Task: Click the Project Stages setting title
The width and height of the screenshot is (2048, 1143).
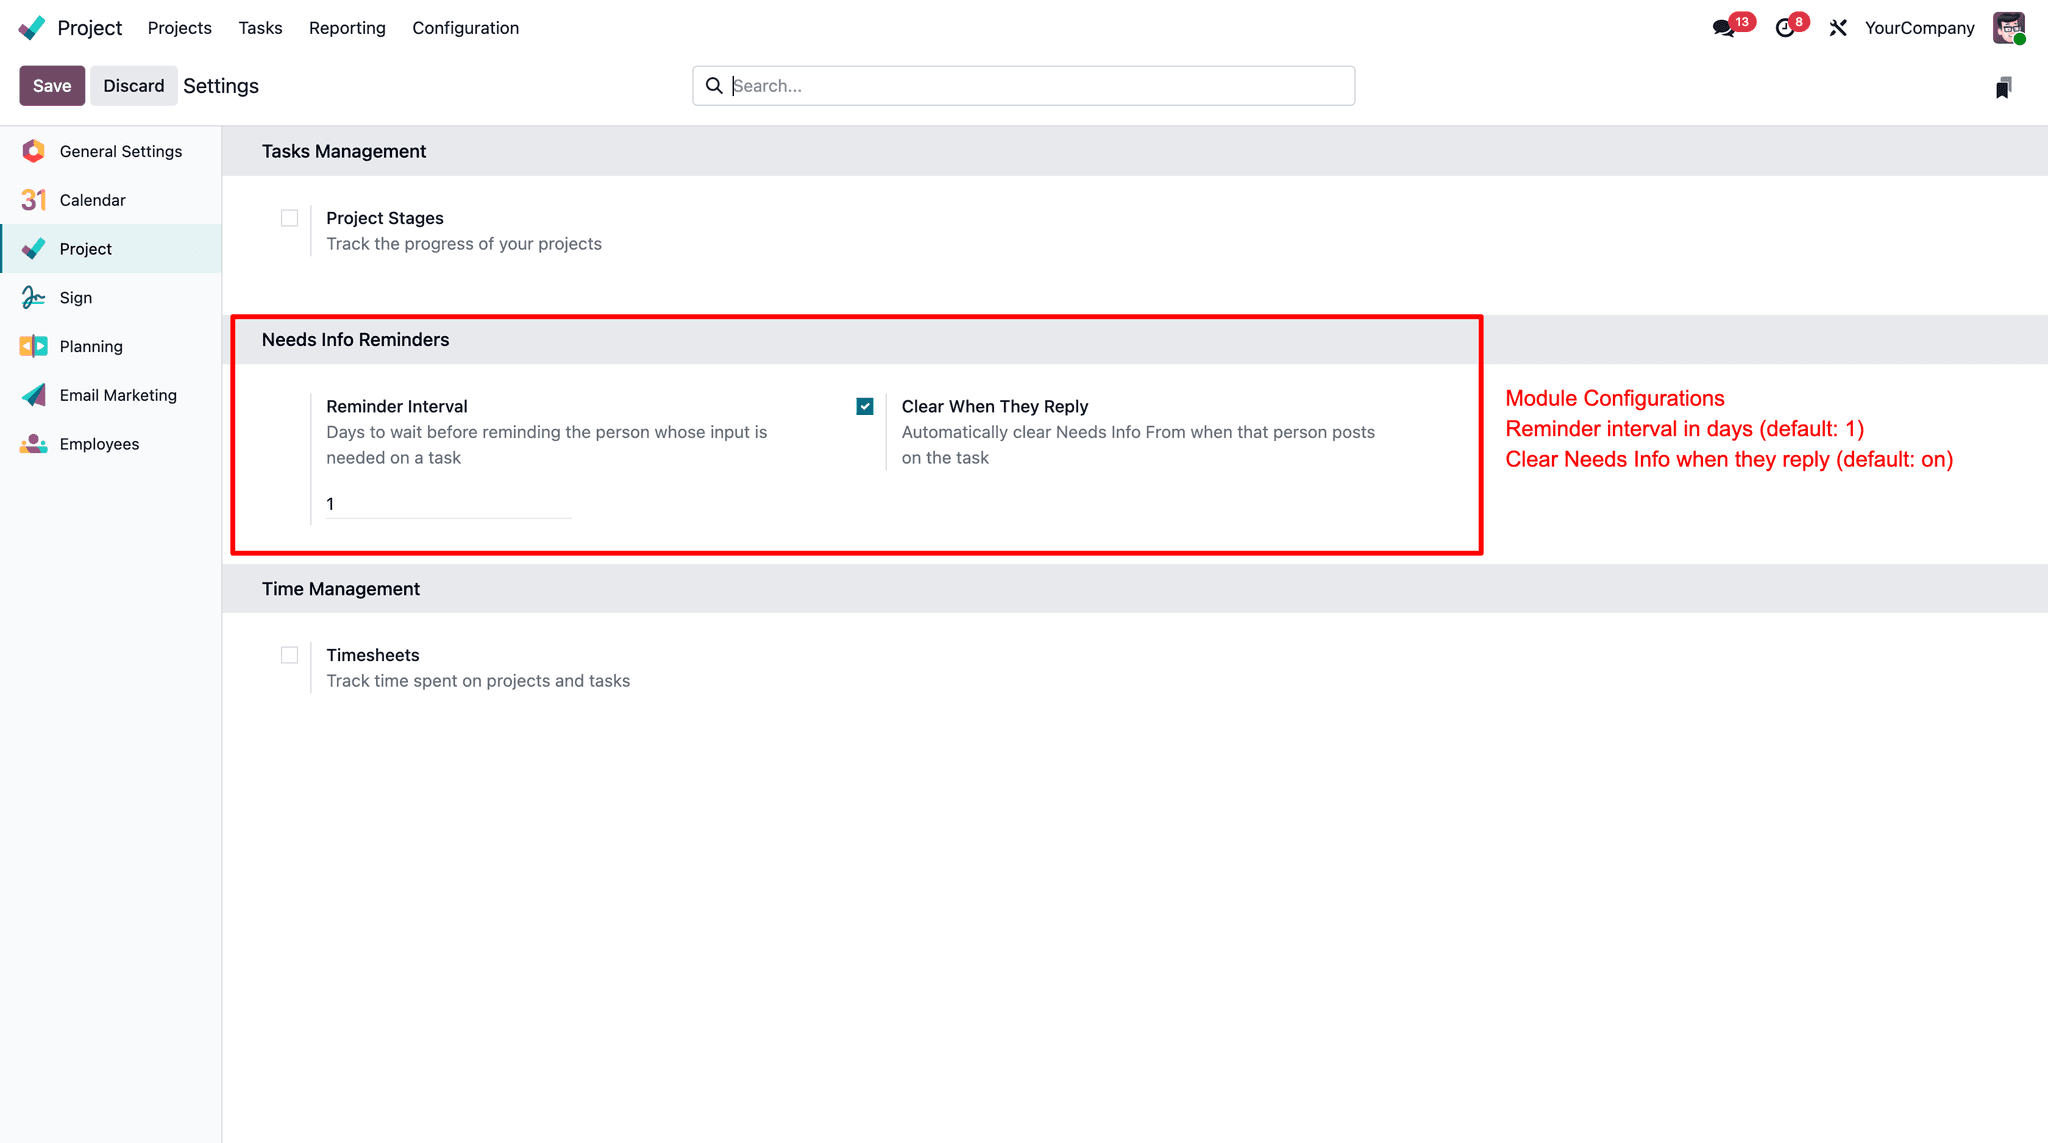Action: (x=385, y=218)
